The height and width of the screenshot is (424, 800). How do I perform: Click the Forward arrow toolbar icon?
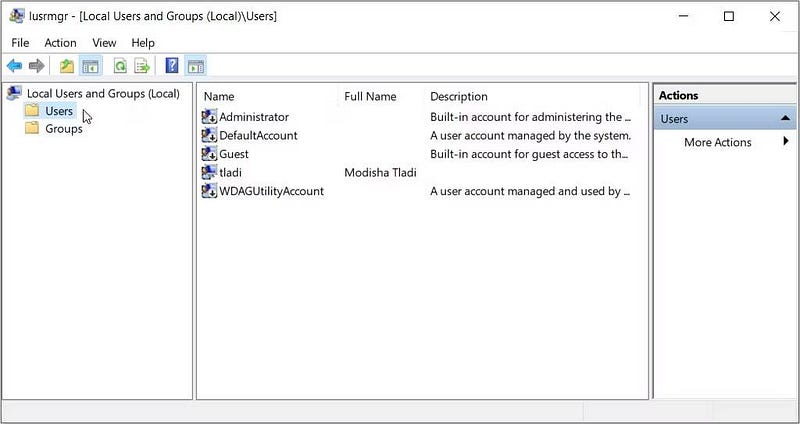coord(37,66)
